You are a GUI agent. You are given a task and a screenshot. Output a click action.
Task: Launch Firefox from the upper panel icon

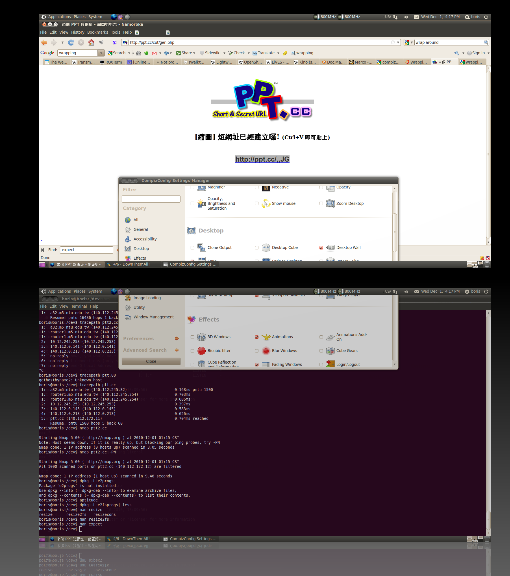[114, 17]
